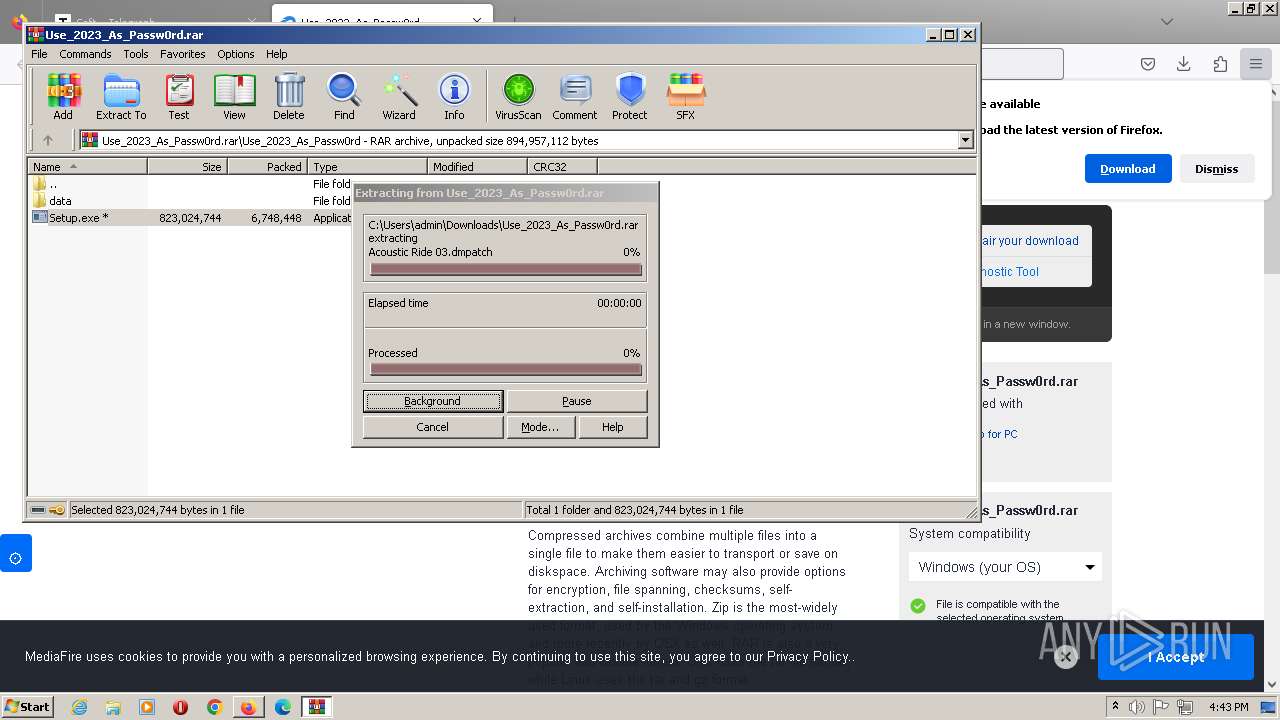Expand the archive path dropdown
Viewport: 1280px width, 720px height.
click(x=966, y=141)
